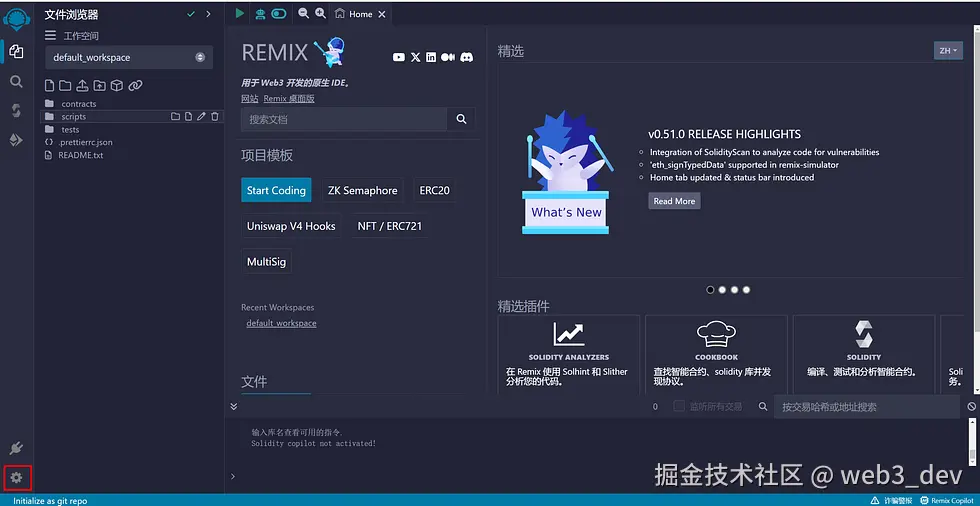Collapse the terminal with double chevron
The image size is (980, 506).
tap(233, 406)
